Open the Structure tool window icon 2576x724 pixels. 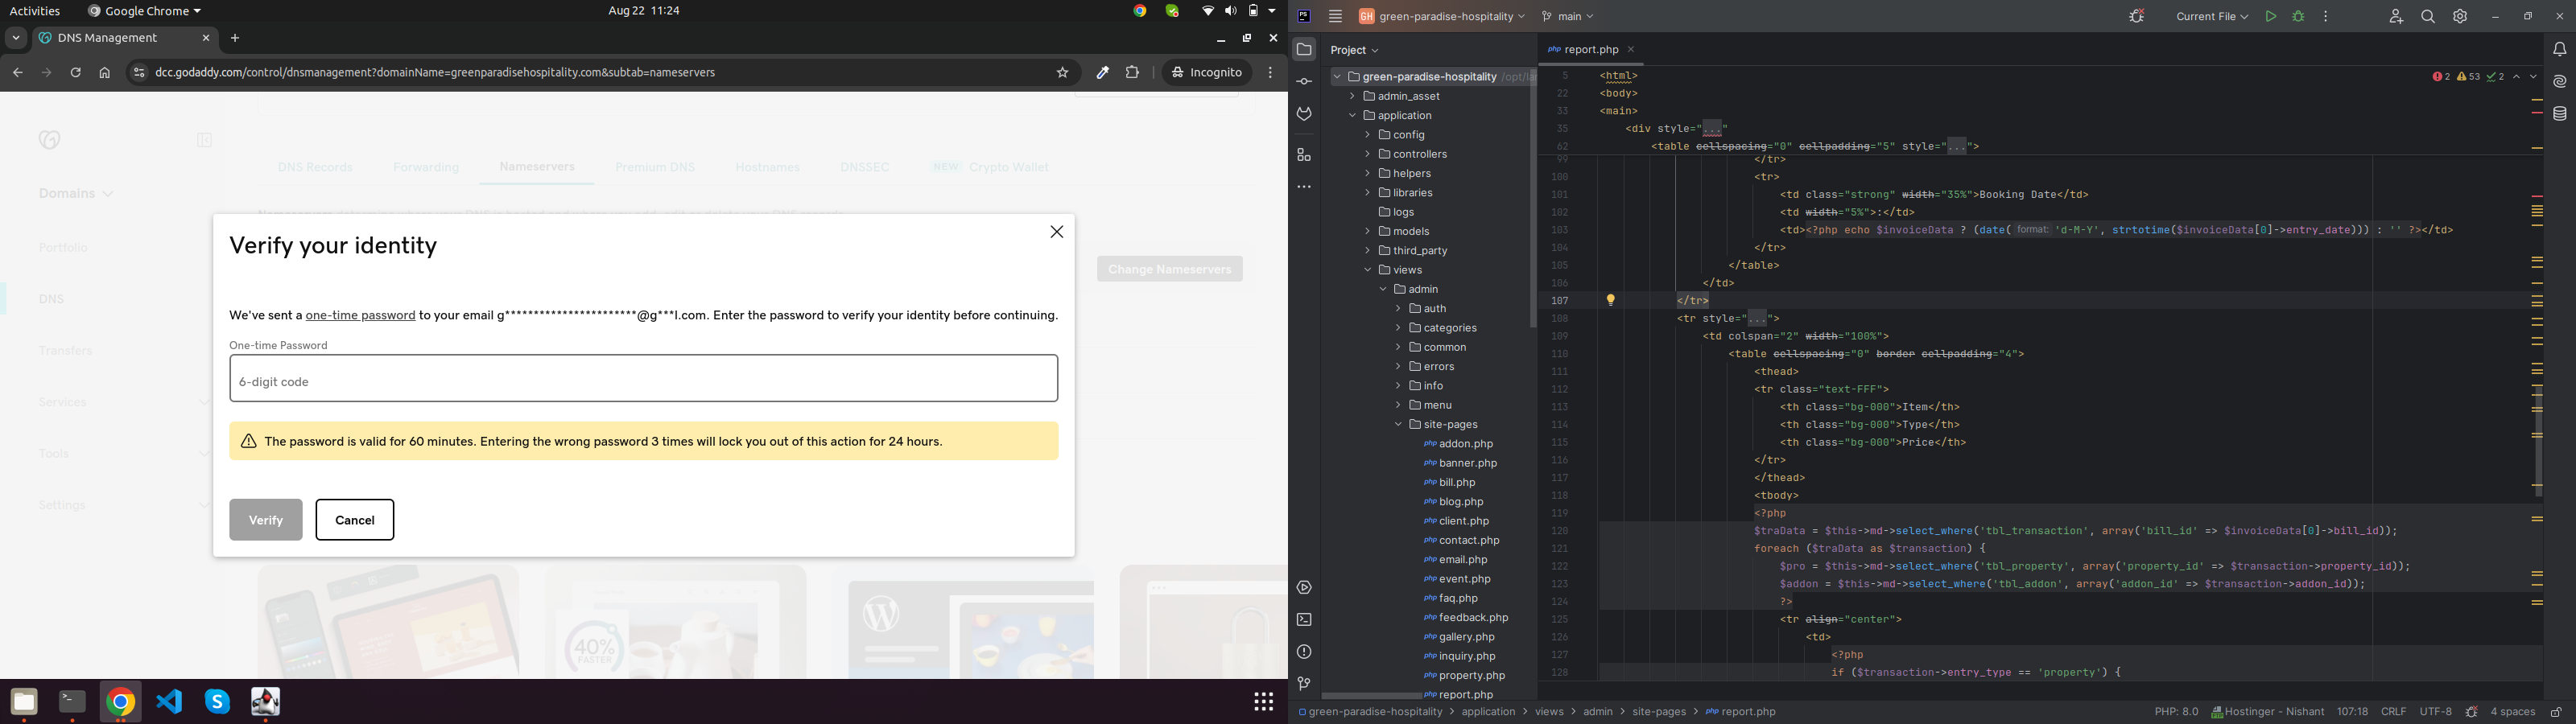[1304, 155]
